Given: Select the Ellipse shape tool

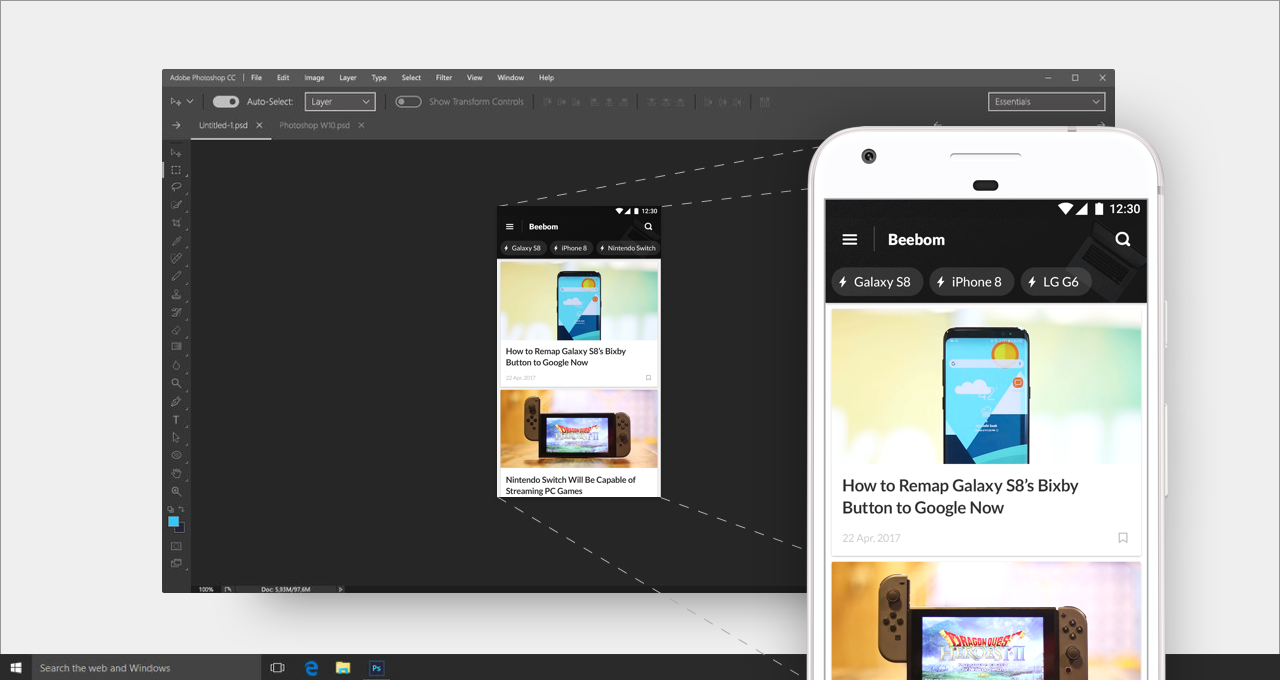Looking at the screenshot, I should (x=176, y=455).
